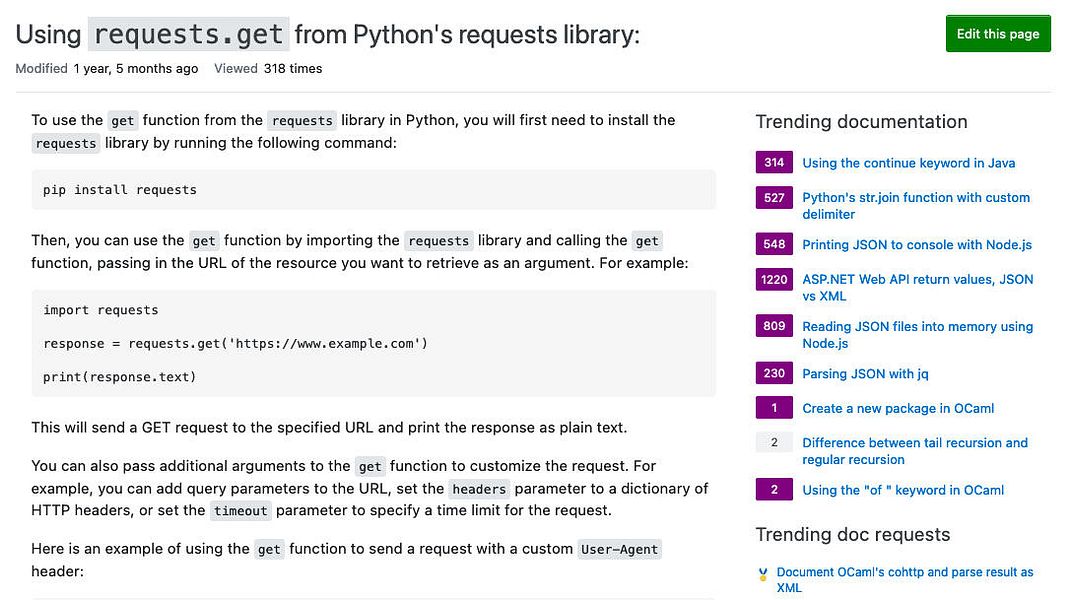Click the badge showing 1 beside the OCaml package link
1073x600 pixels.
pos(772,408)
